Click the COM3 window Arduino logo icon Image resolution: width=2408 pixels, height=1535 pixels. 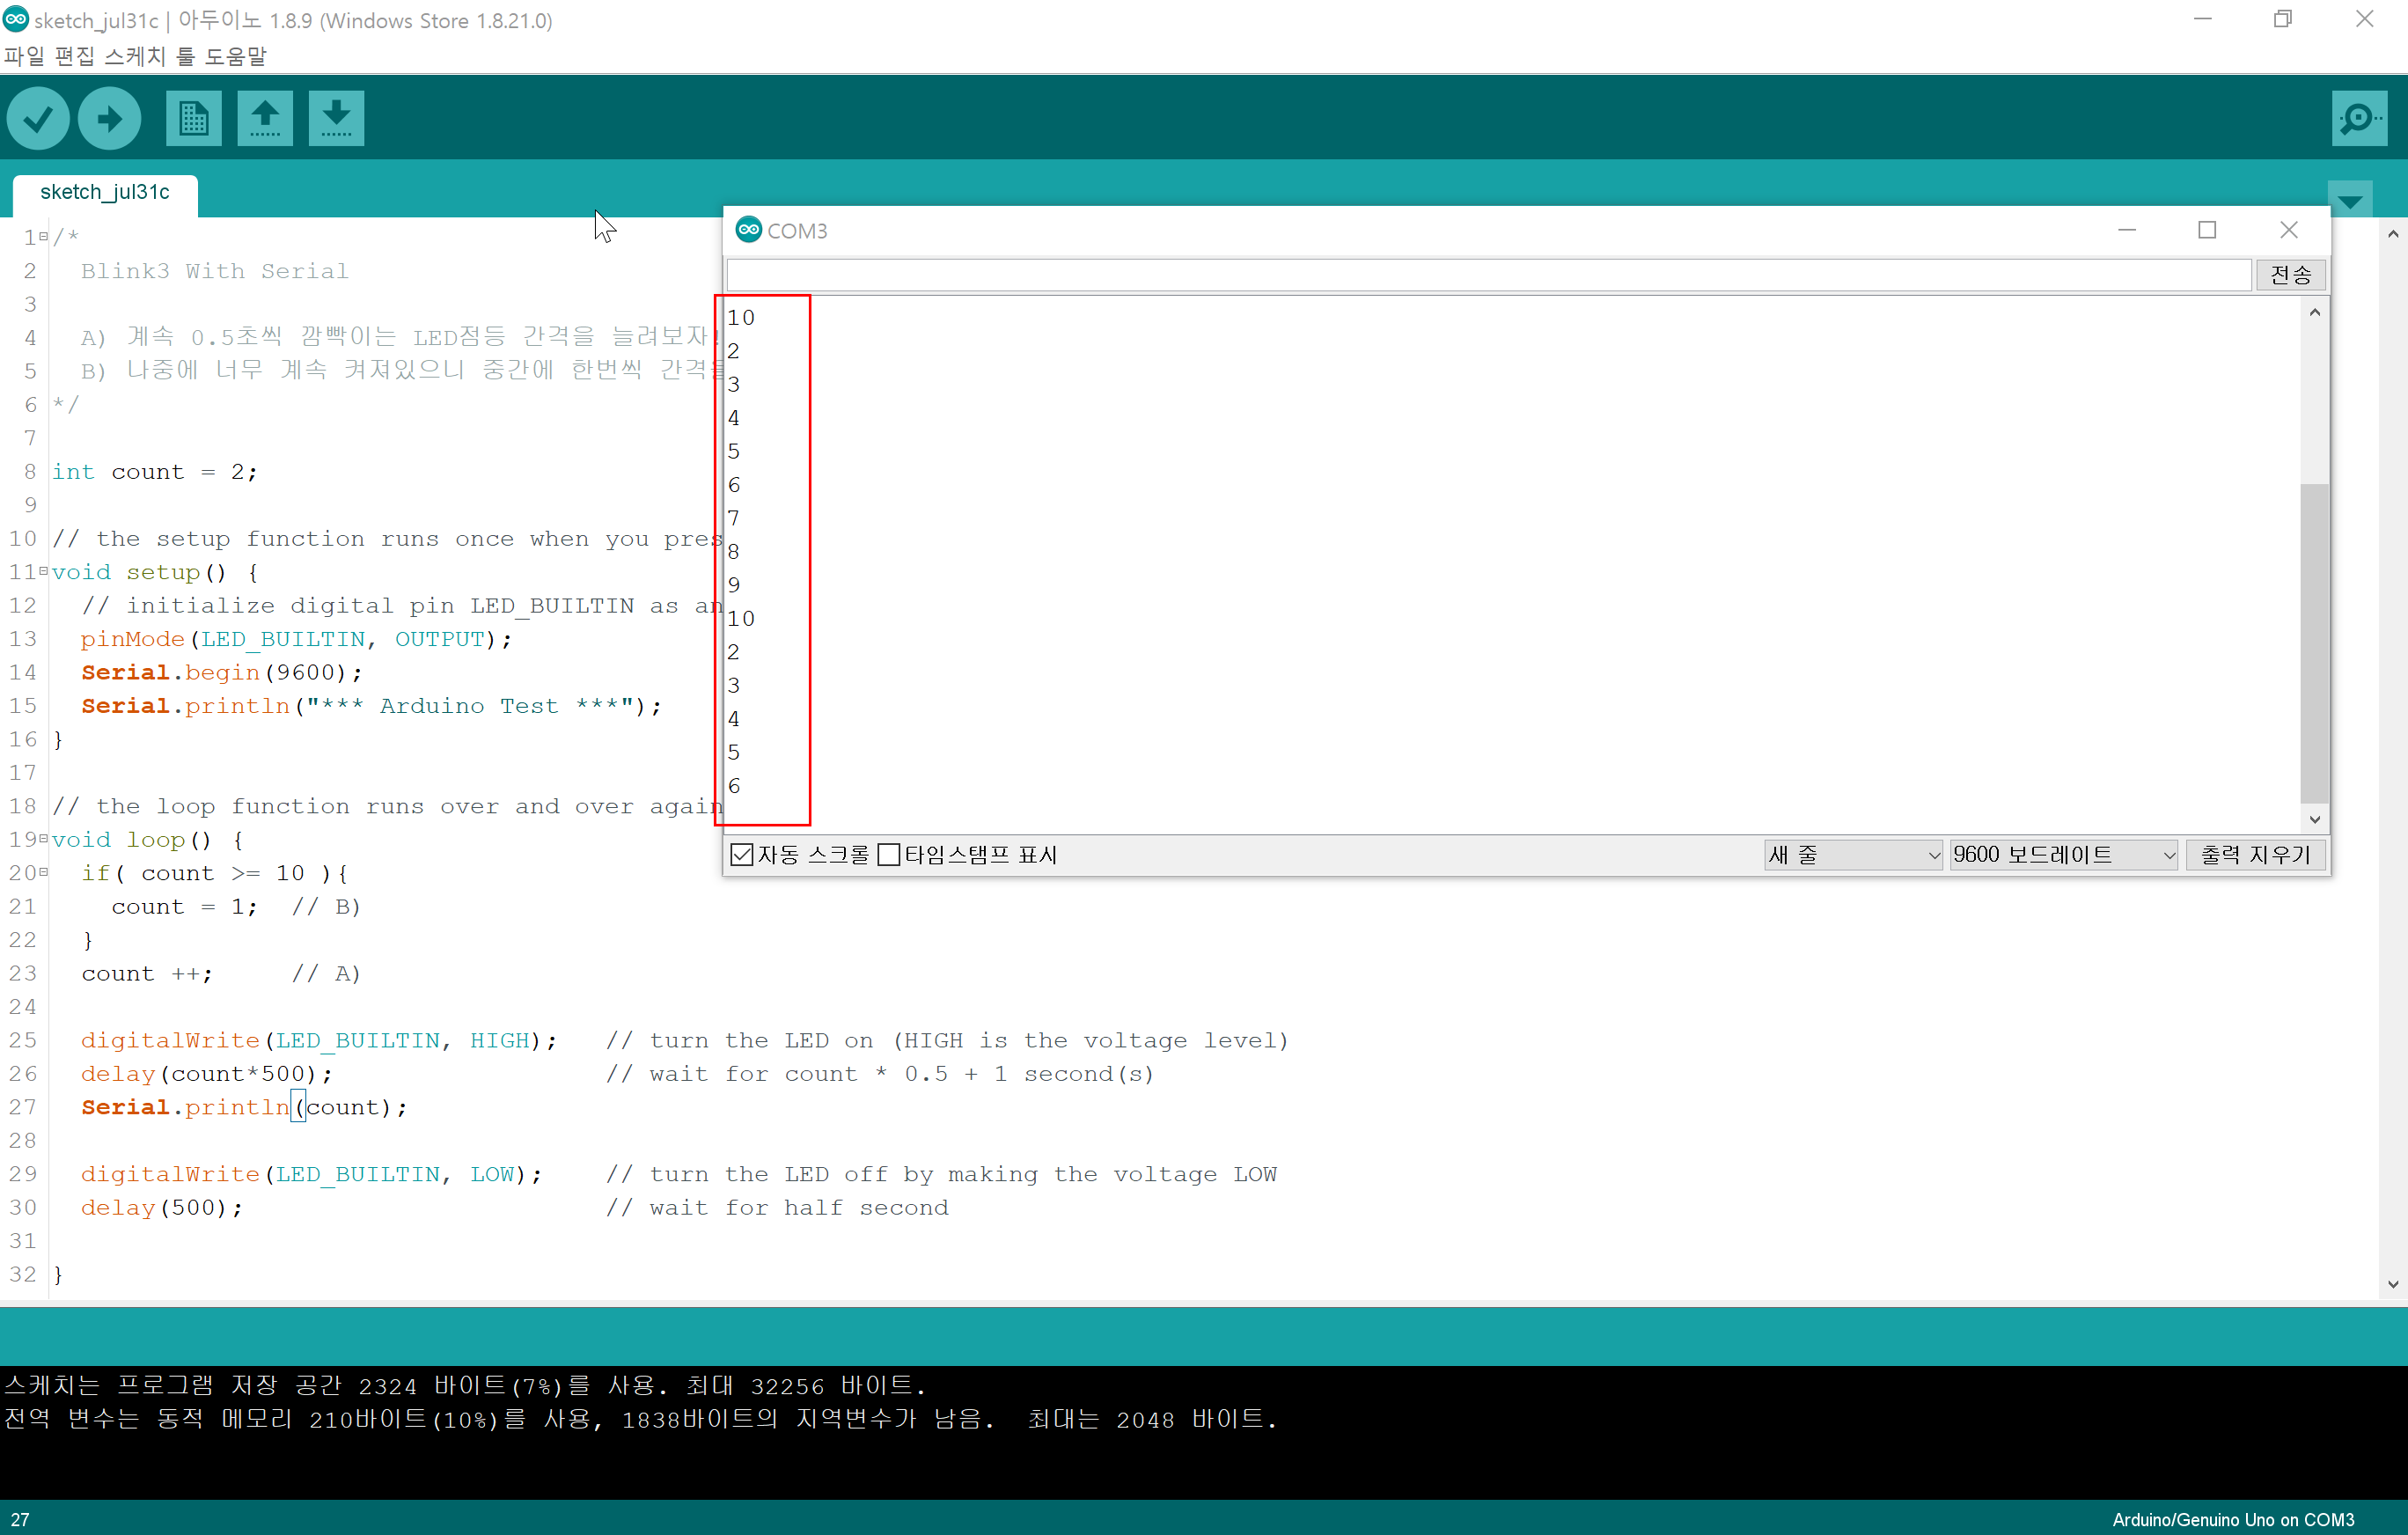(748, 230)
